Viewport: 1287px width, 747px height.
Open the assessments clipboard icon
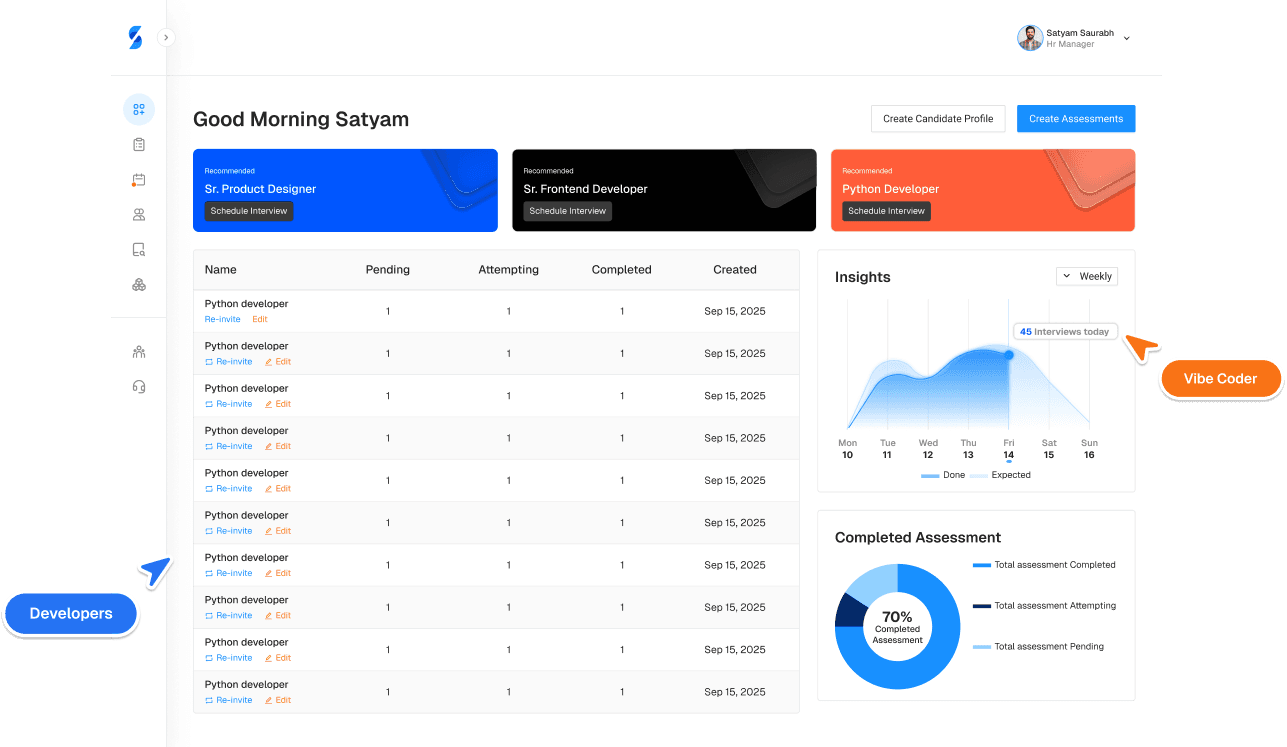pos(138,144)
